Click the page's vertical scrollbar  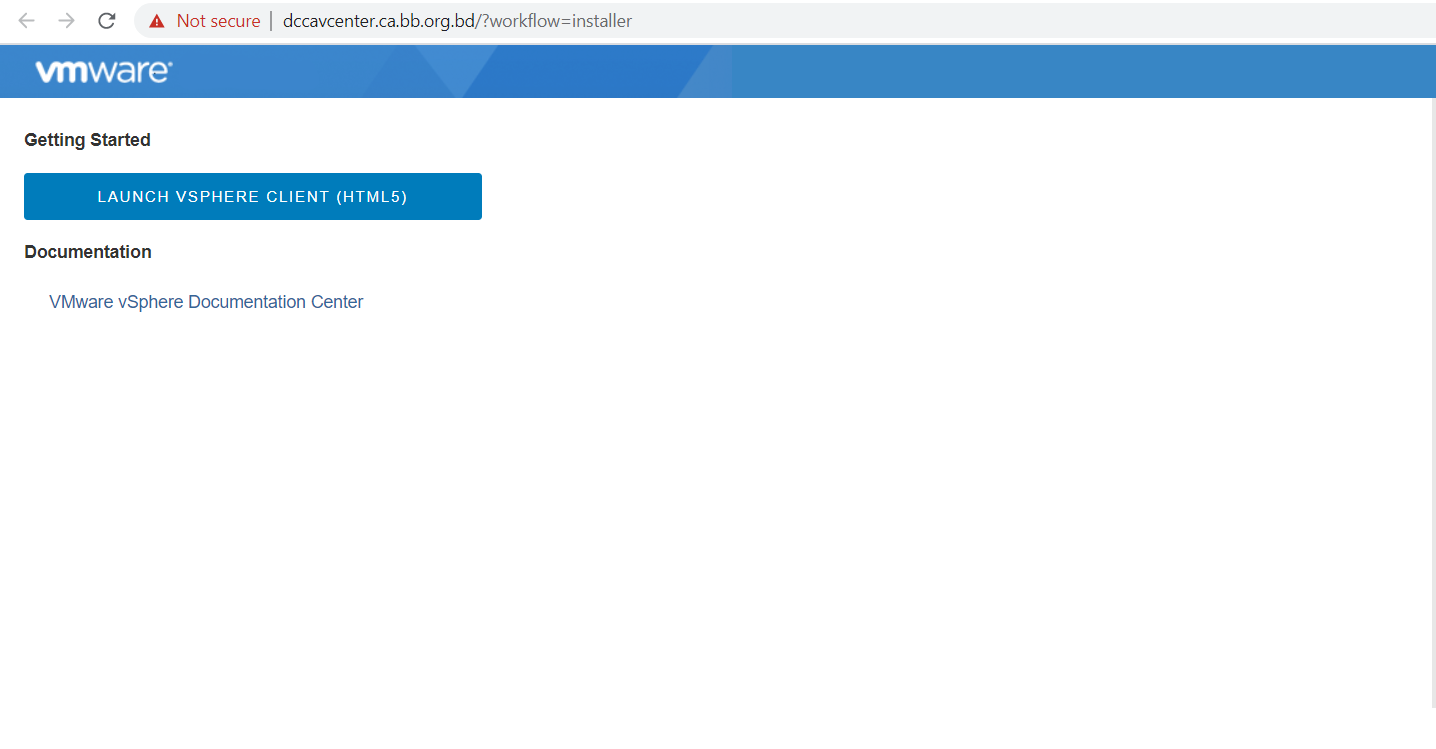point(1432,400)
